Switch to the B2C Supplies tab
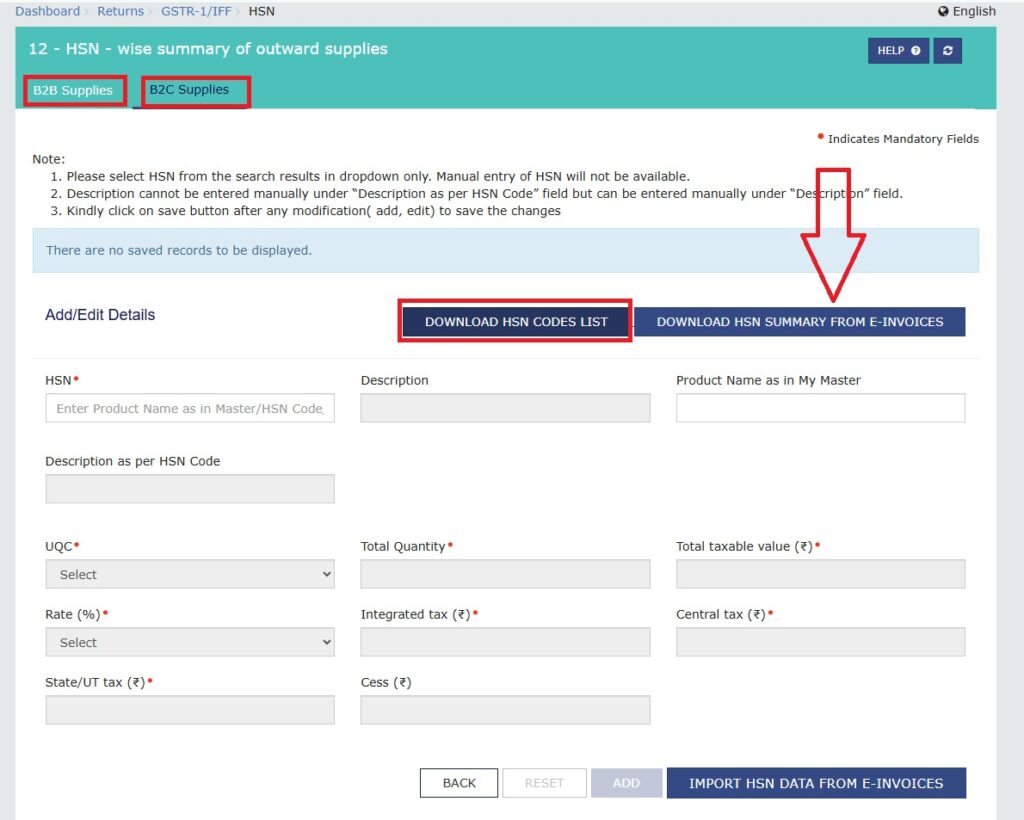This screenshot has width=1024, height=820. [x=189, y=90]
